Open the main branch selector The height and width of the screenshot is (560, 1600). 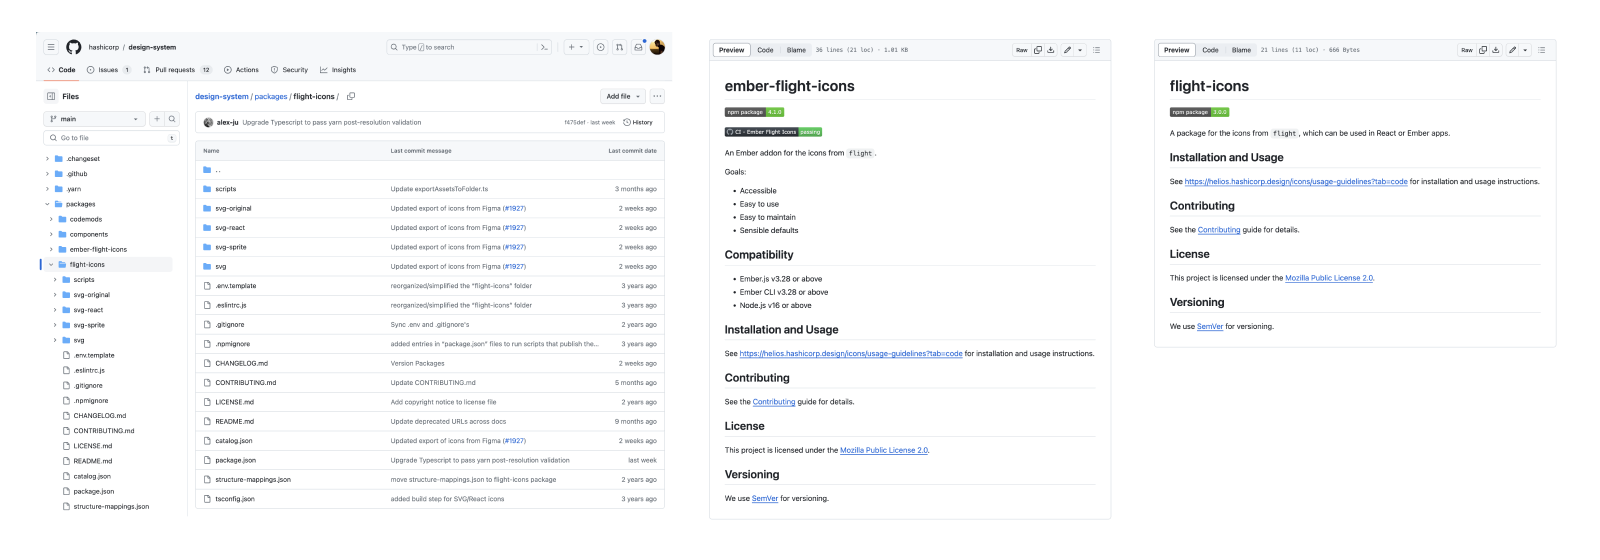click(95, 119)
